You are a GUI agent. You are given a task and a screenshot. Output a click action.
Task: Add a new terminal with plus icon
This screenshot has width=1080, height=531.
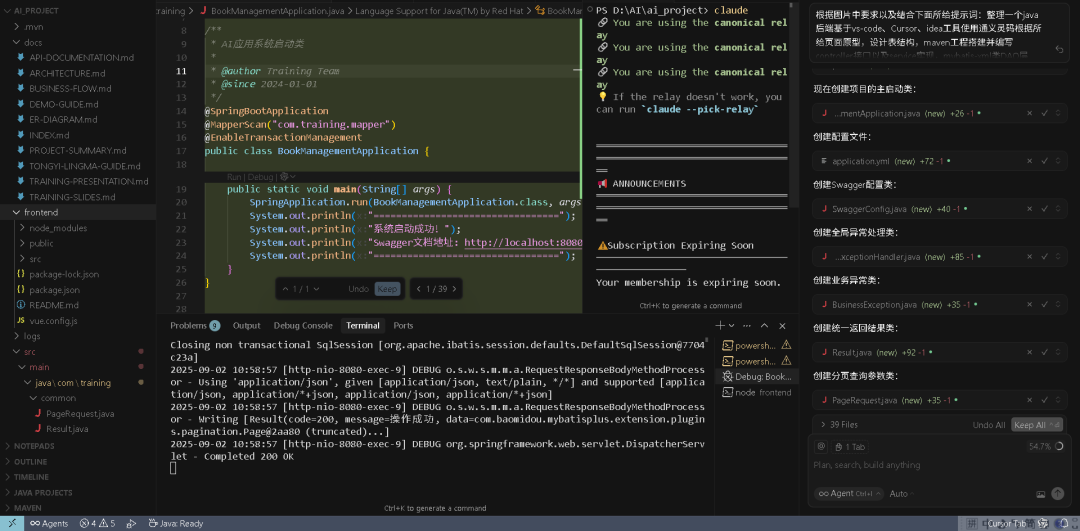[720, 326]
